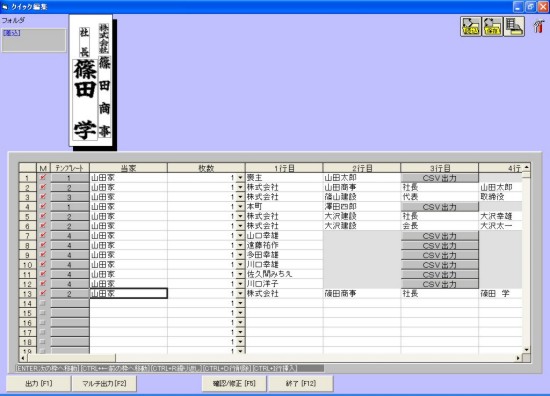Open the 枚数 dropdown in row 1

pyautogui.click(x=240, y=178)
